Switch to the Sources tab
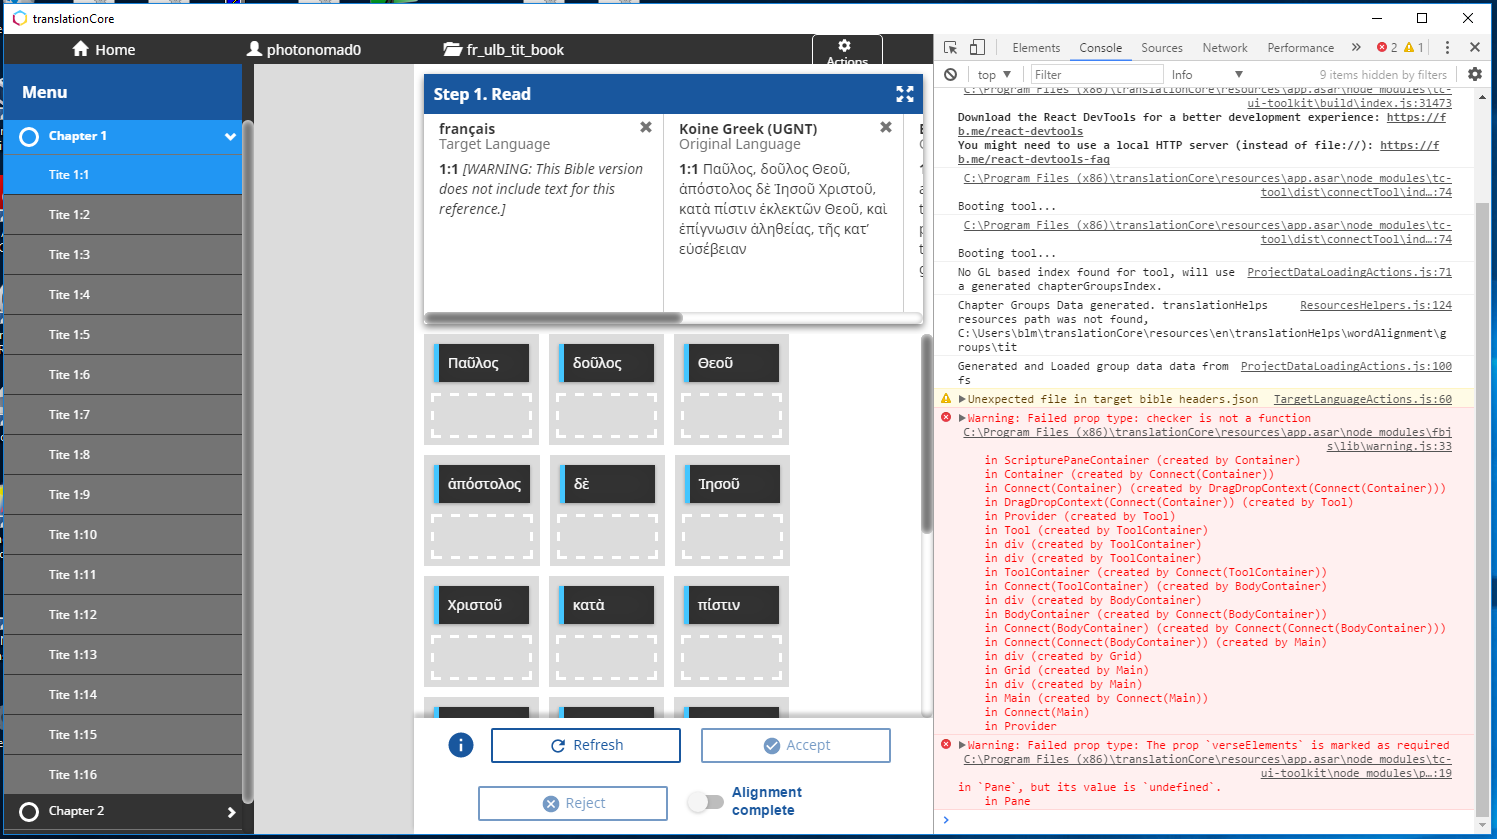The height and width of the screenshot is (839, 1497). click(x=1161, y=47)
